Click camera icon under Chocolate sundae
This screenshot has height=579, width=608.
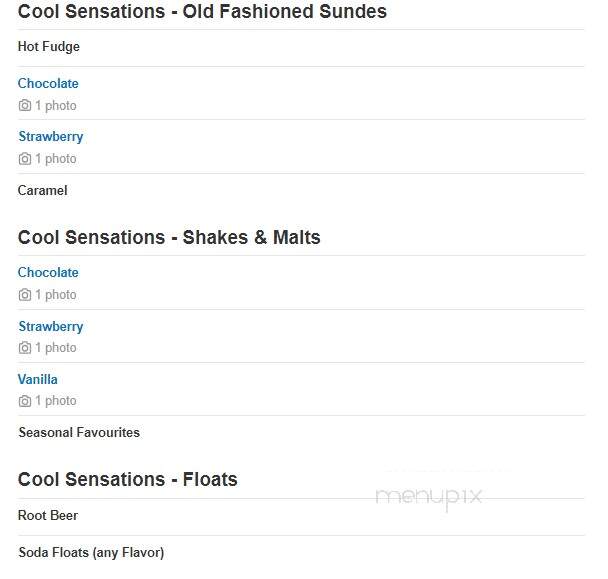[x=25, y=105]
